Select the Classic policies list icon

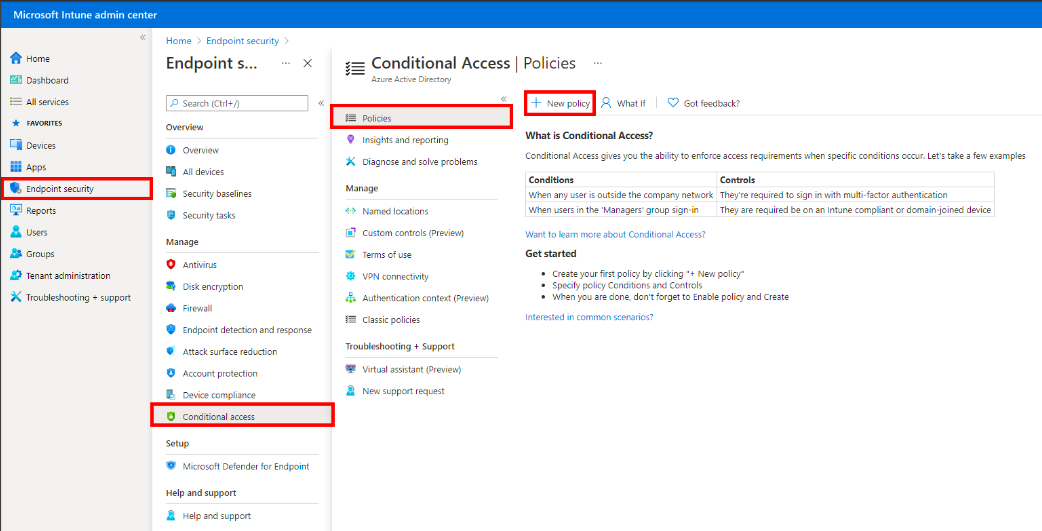tap(351, 320)
